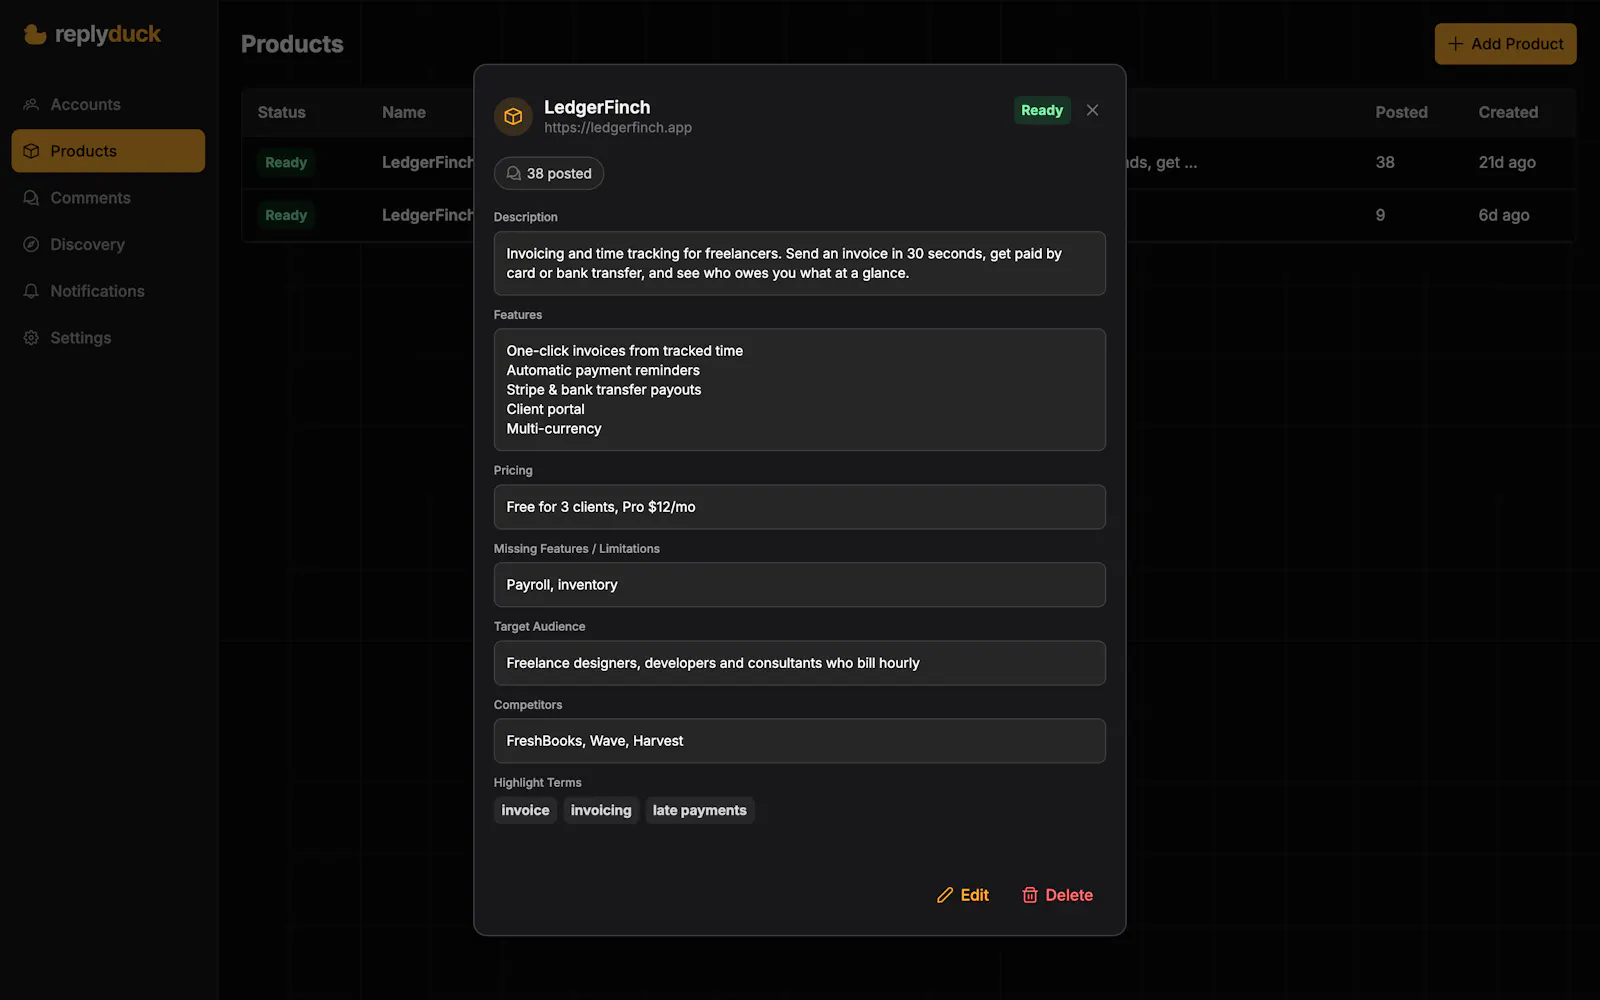Open Accounts in the sidebar
The width and height of the screenshot is (1600, 1000).
tap(108, 104)
